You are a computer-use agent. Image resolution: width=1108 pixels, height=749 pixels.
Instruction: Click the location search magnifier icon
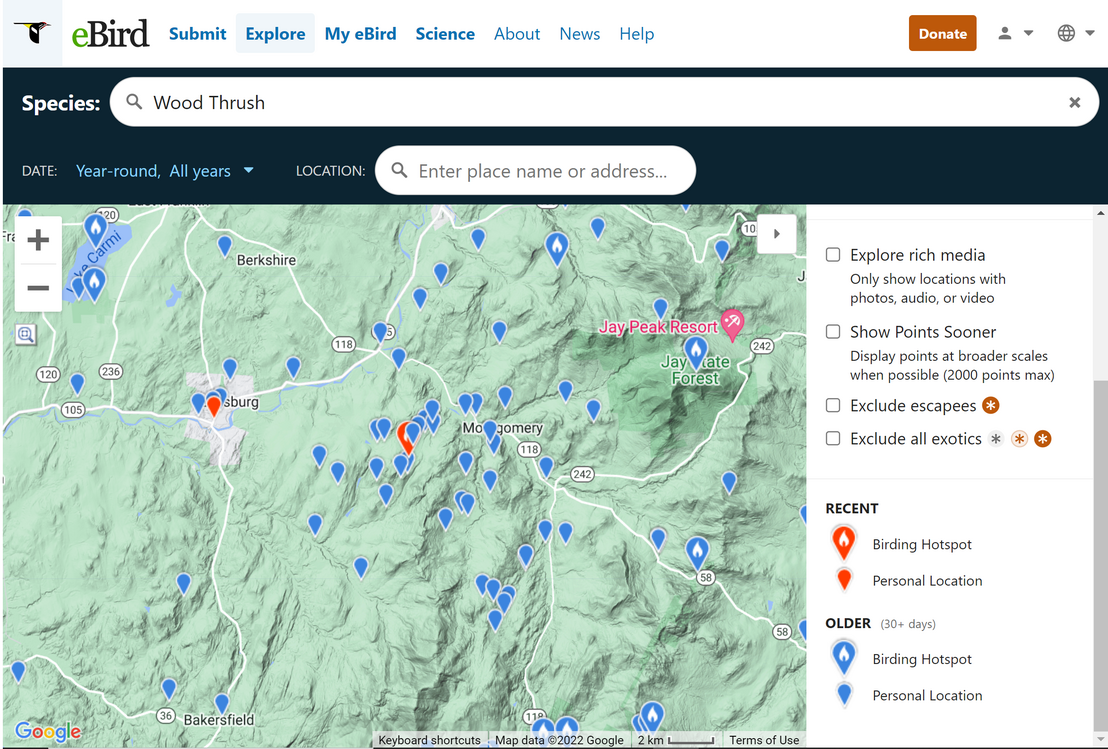click(x=399, y=170)
